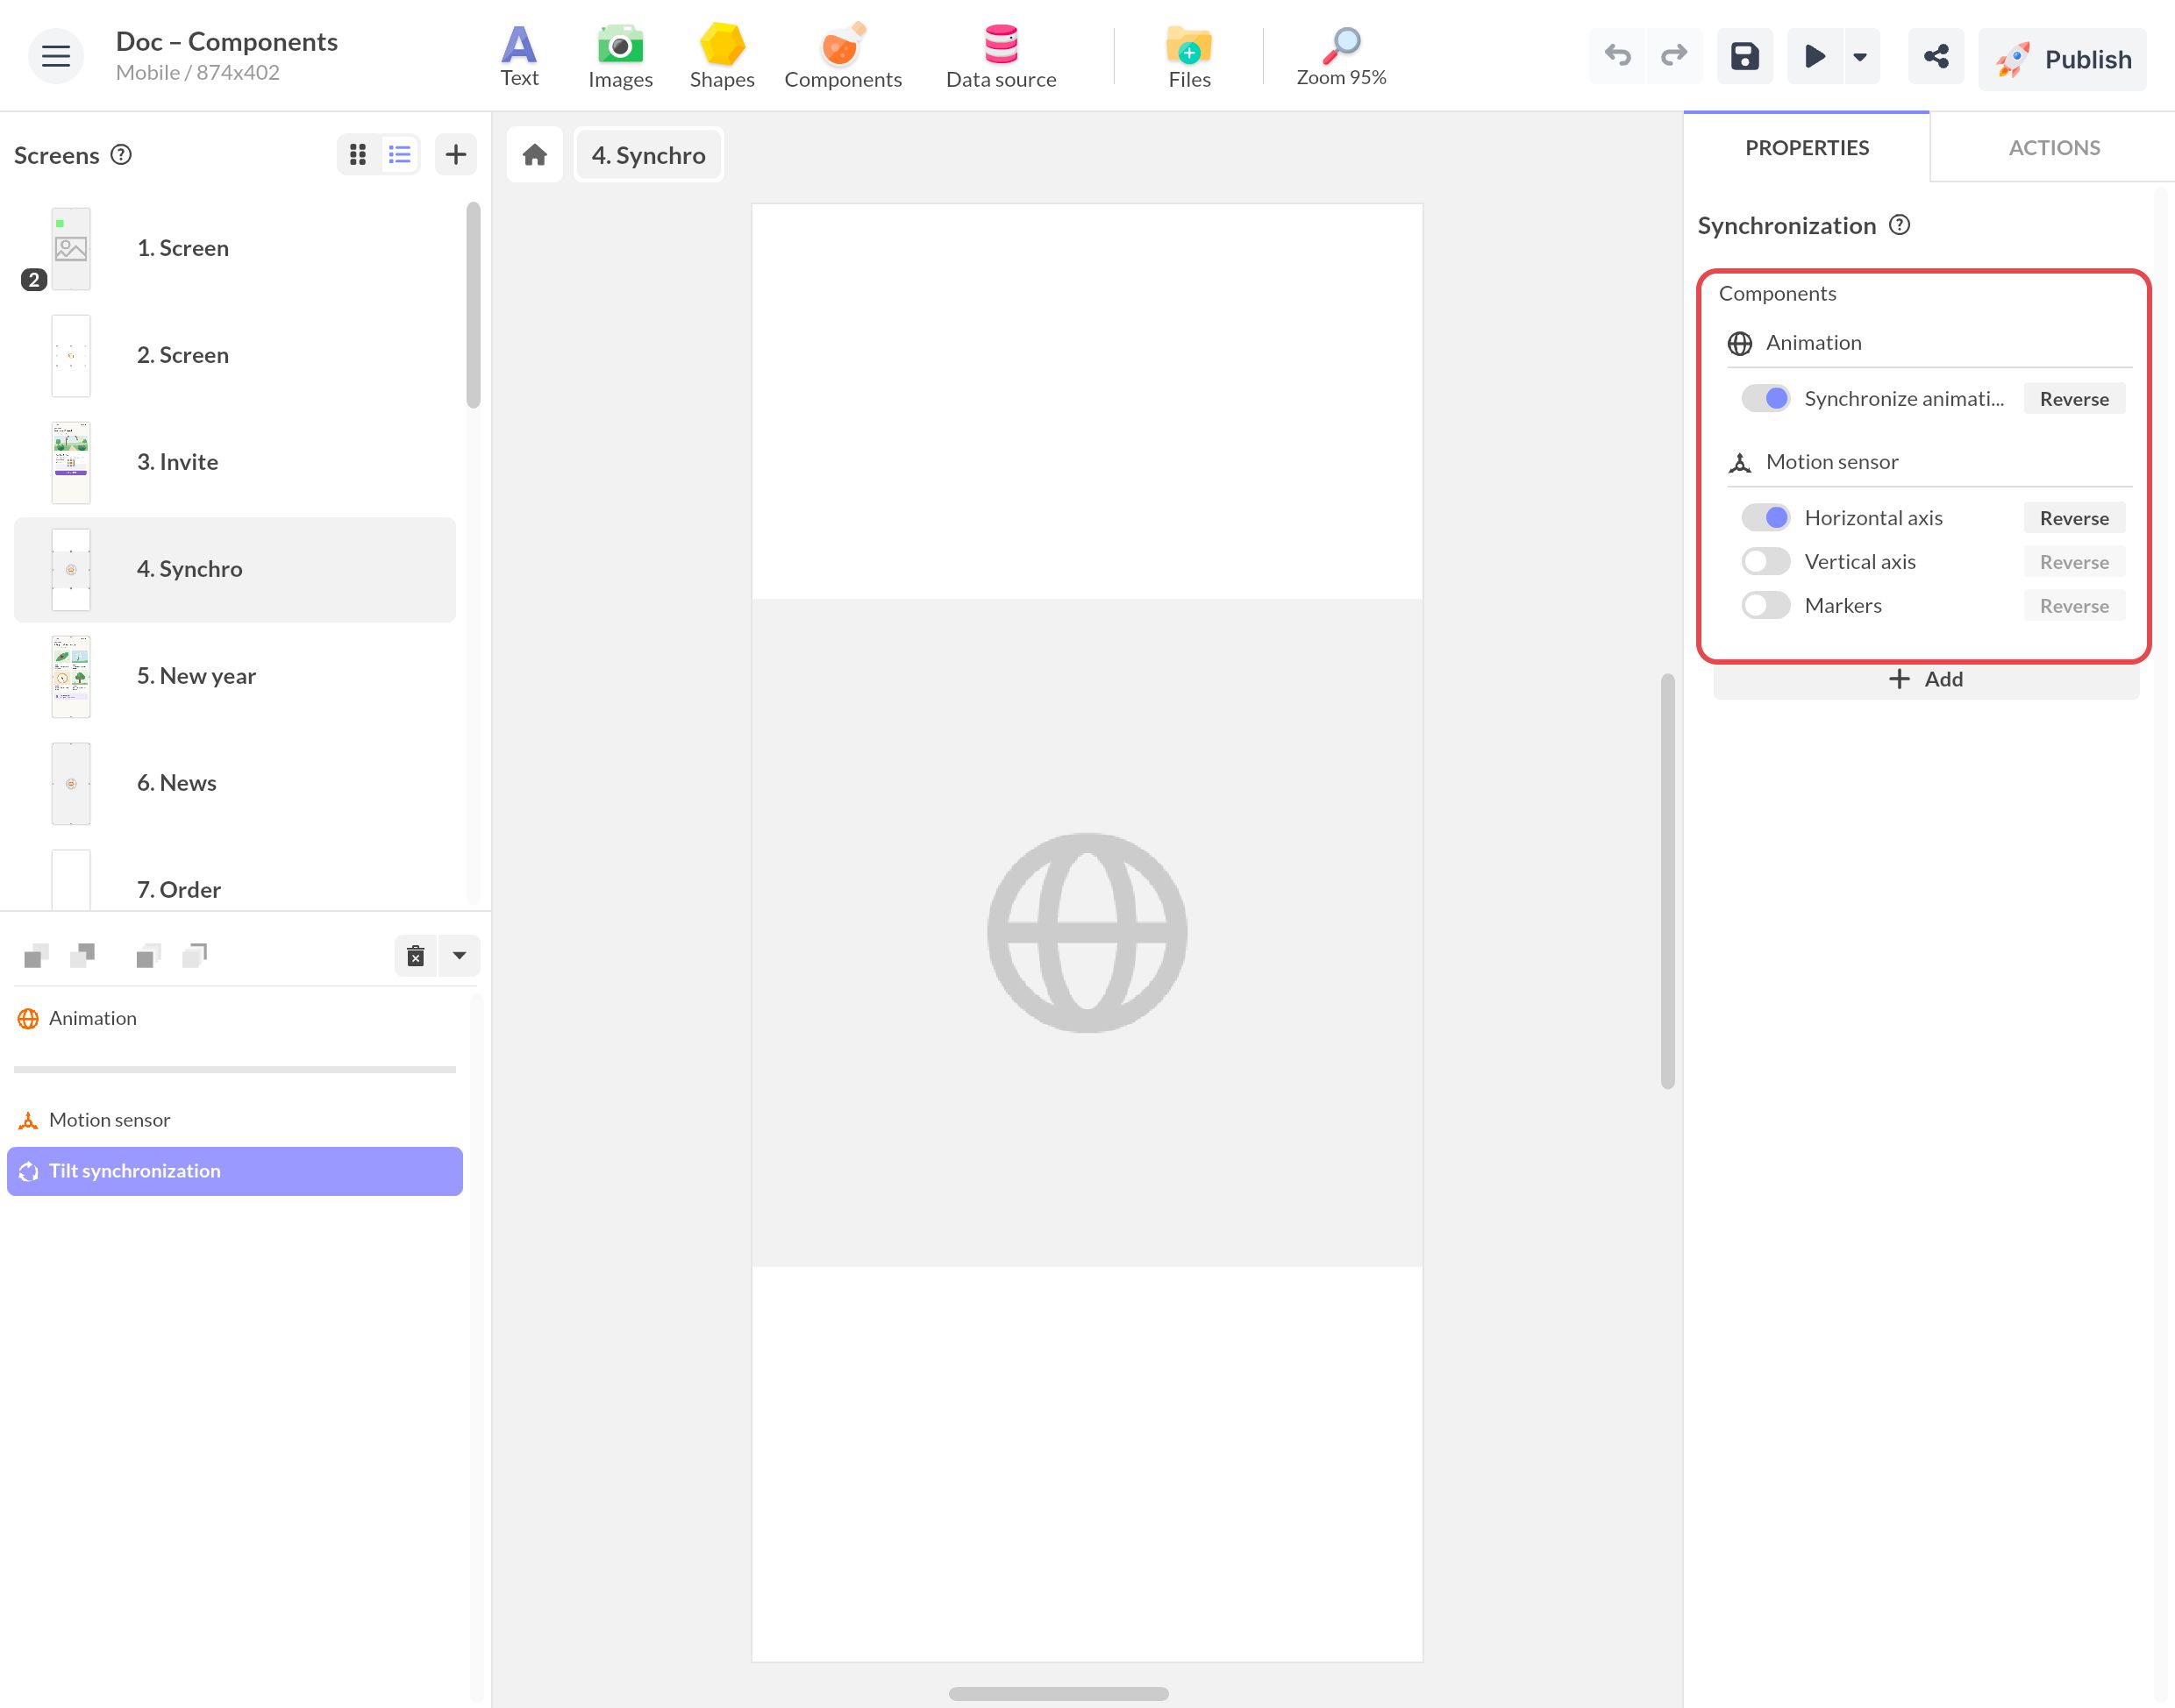The height and width of the screenshot is (1708, 2175).
Task: Save the project
Action: [1745, 56]
